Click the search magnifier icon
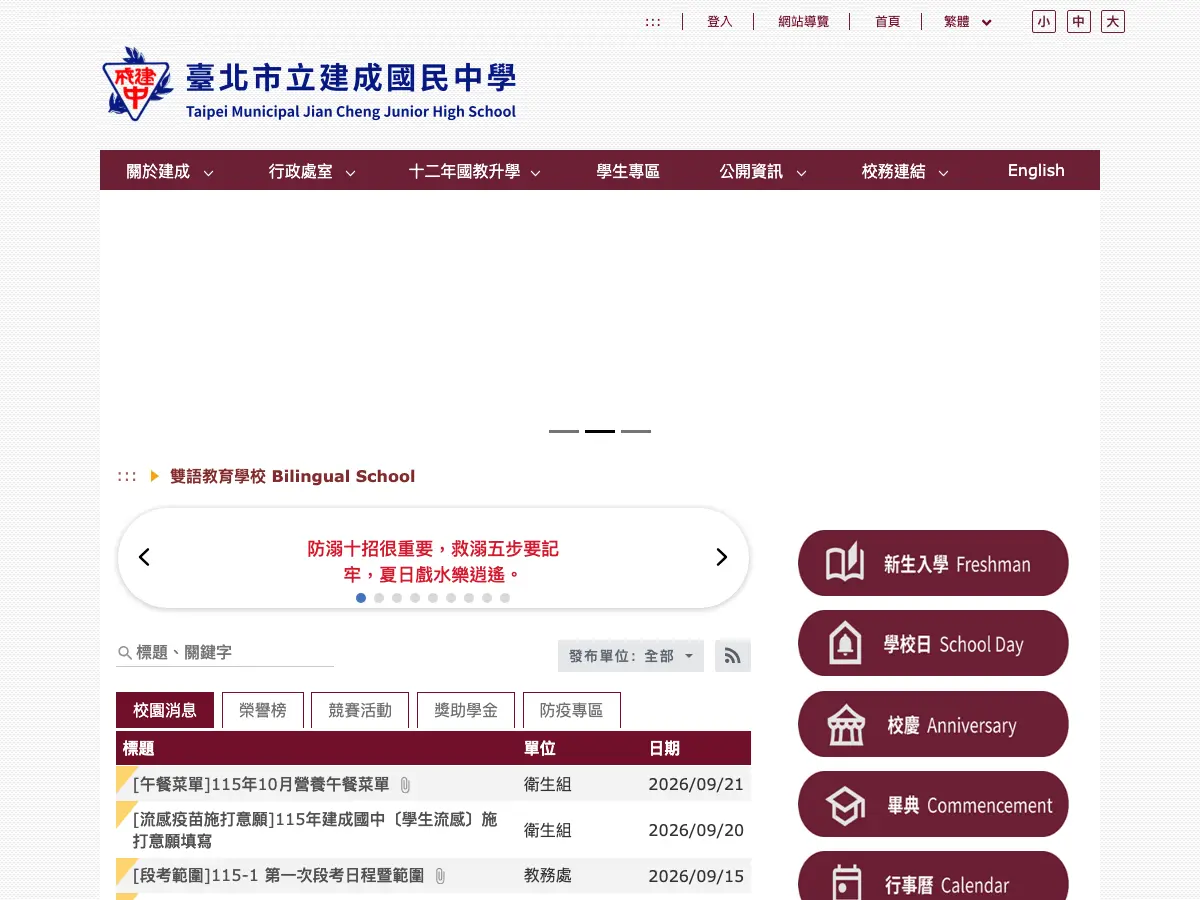Screen dimensions: 1200x900 (125, 653)
